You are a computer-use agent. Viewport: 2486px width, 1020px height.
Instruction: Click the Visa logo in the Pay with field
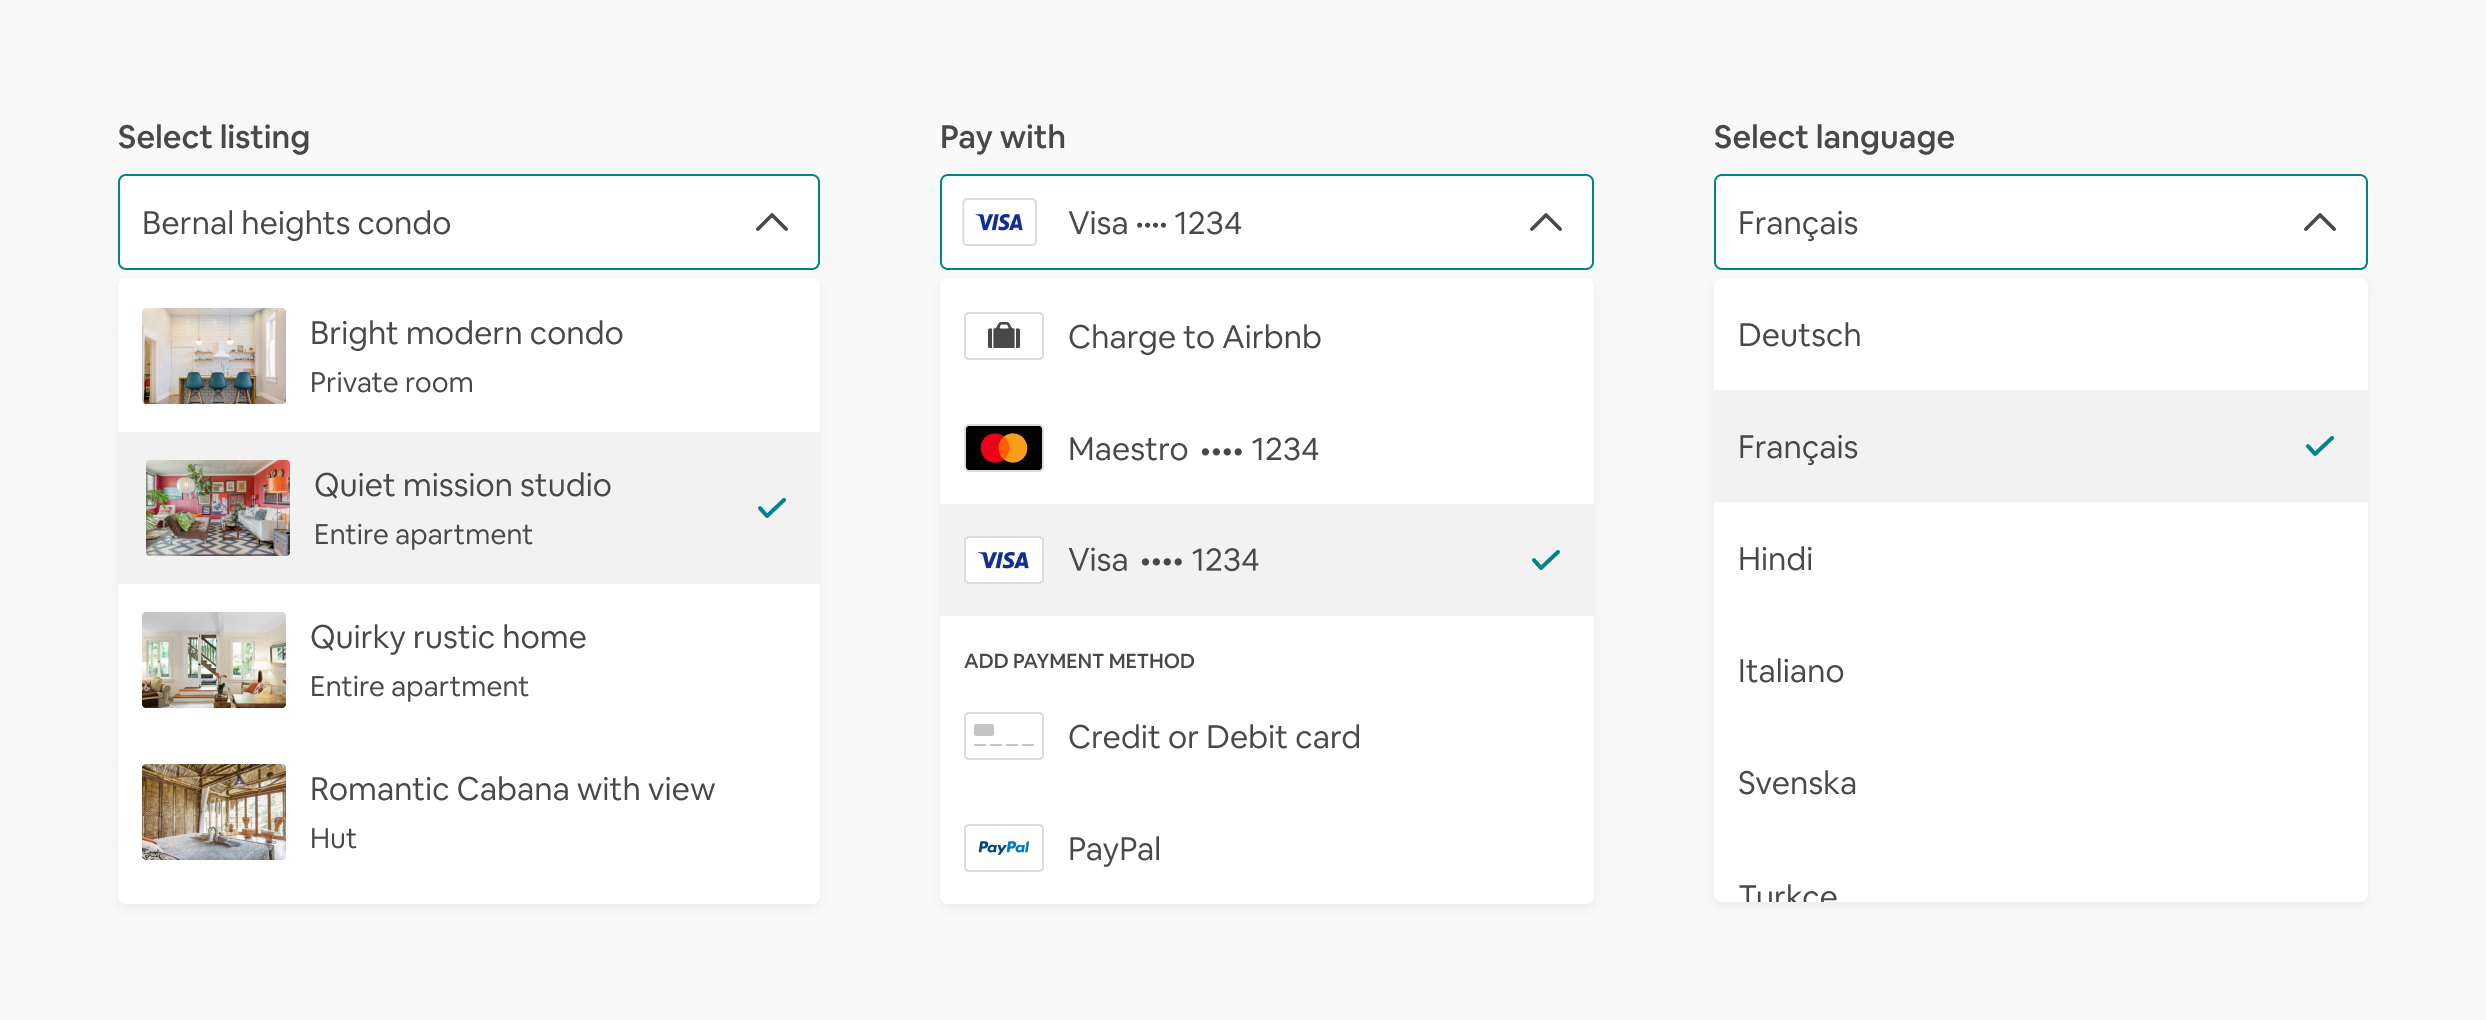click(999, 222)
